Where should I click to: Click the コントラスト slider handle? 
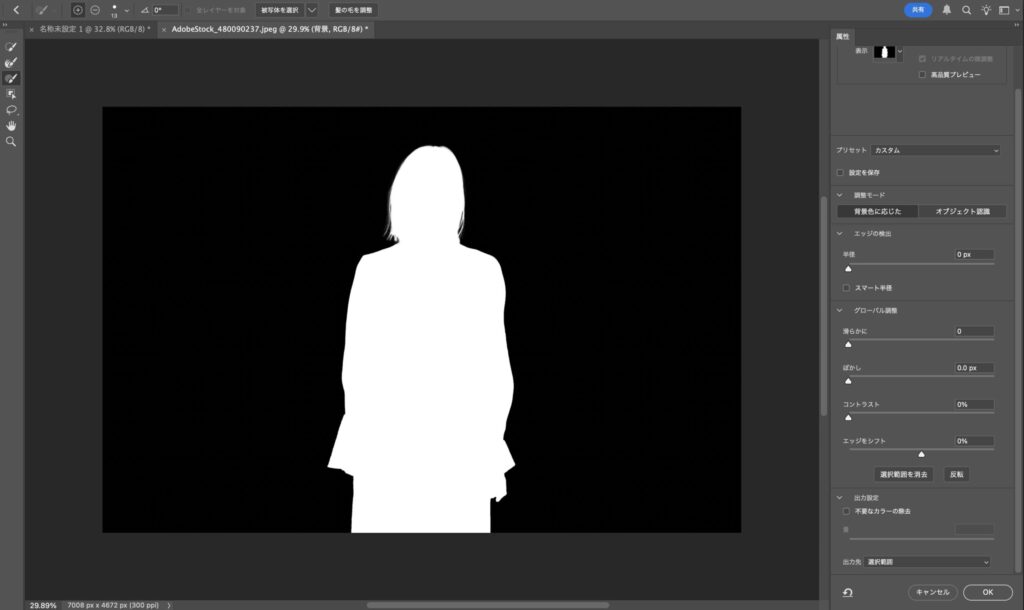coord(848,417)
